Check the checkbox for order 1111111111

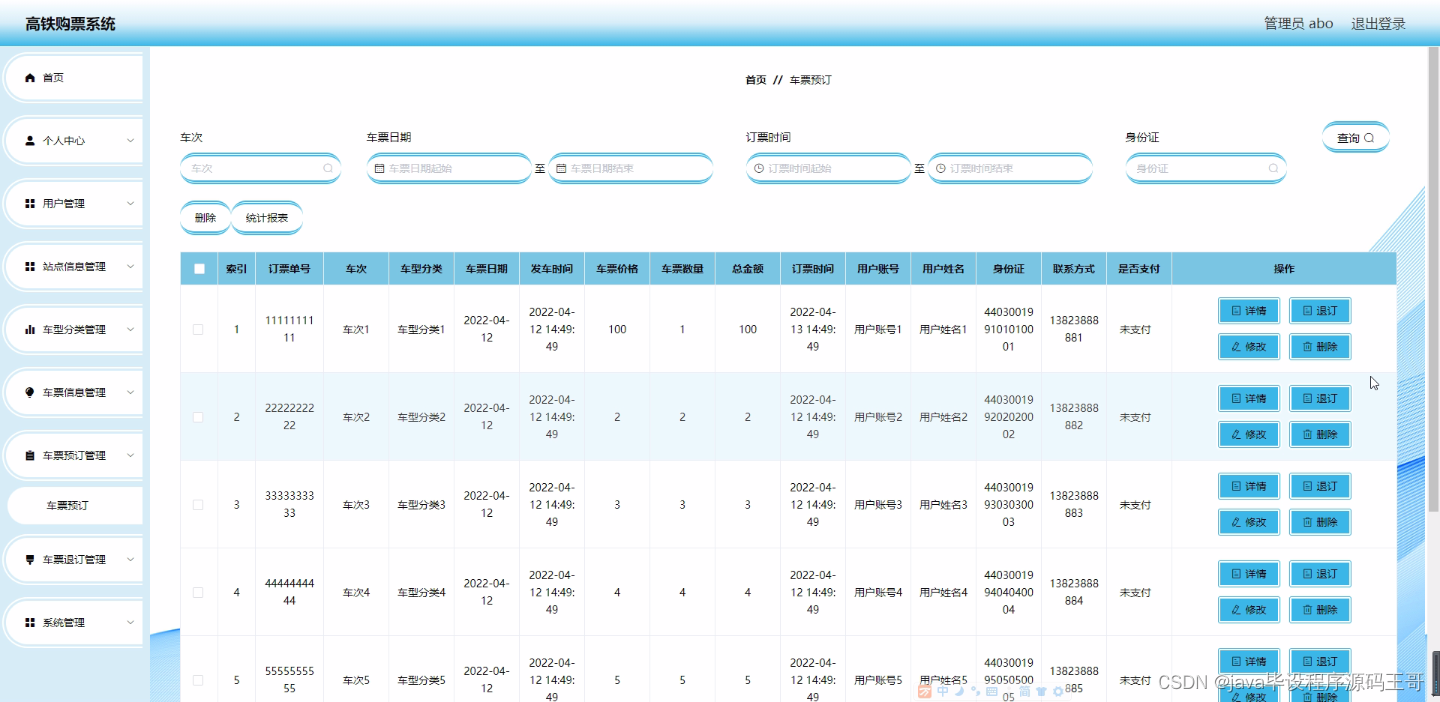click(198, 328)
